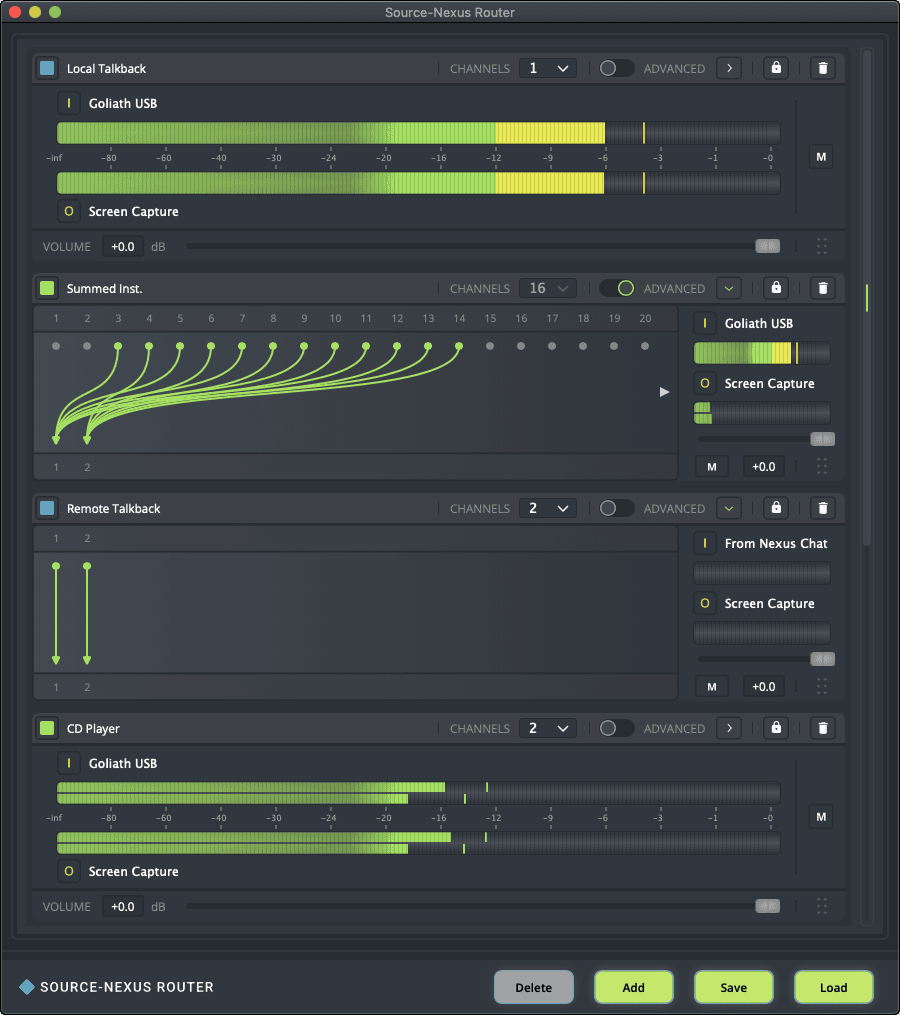Click the Goliath USB input icon in CD Player
The image size is (900, 1015).
tap(69, 764)
